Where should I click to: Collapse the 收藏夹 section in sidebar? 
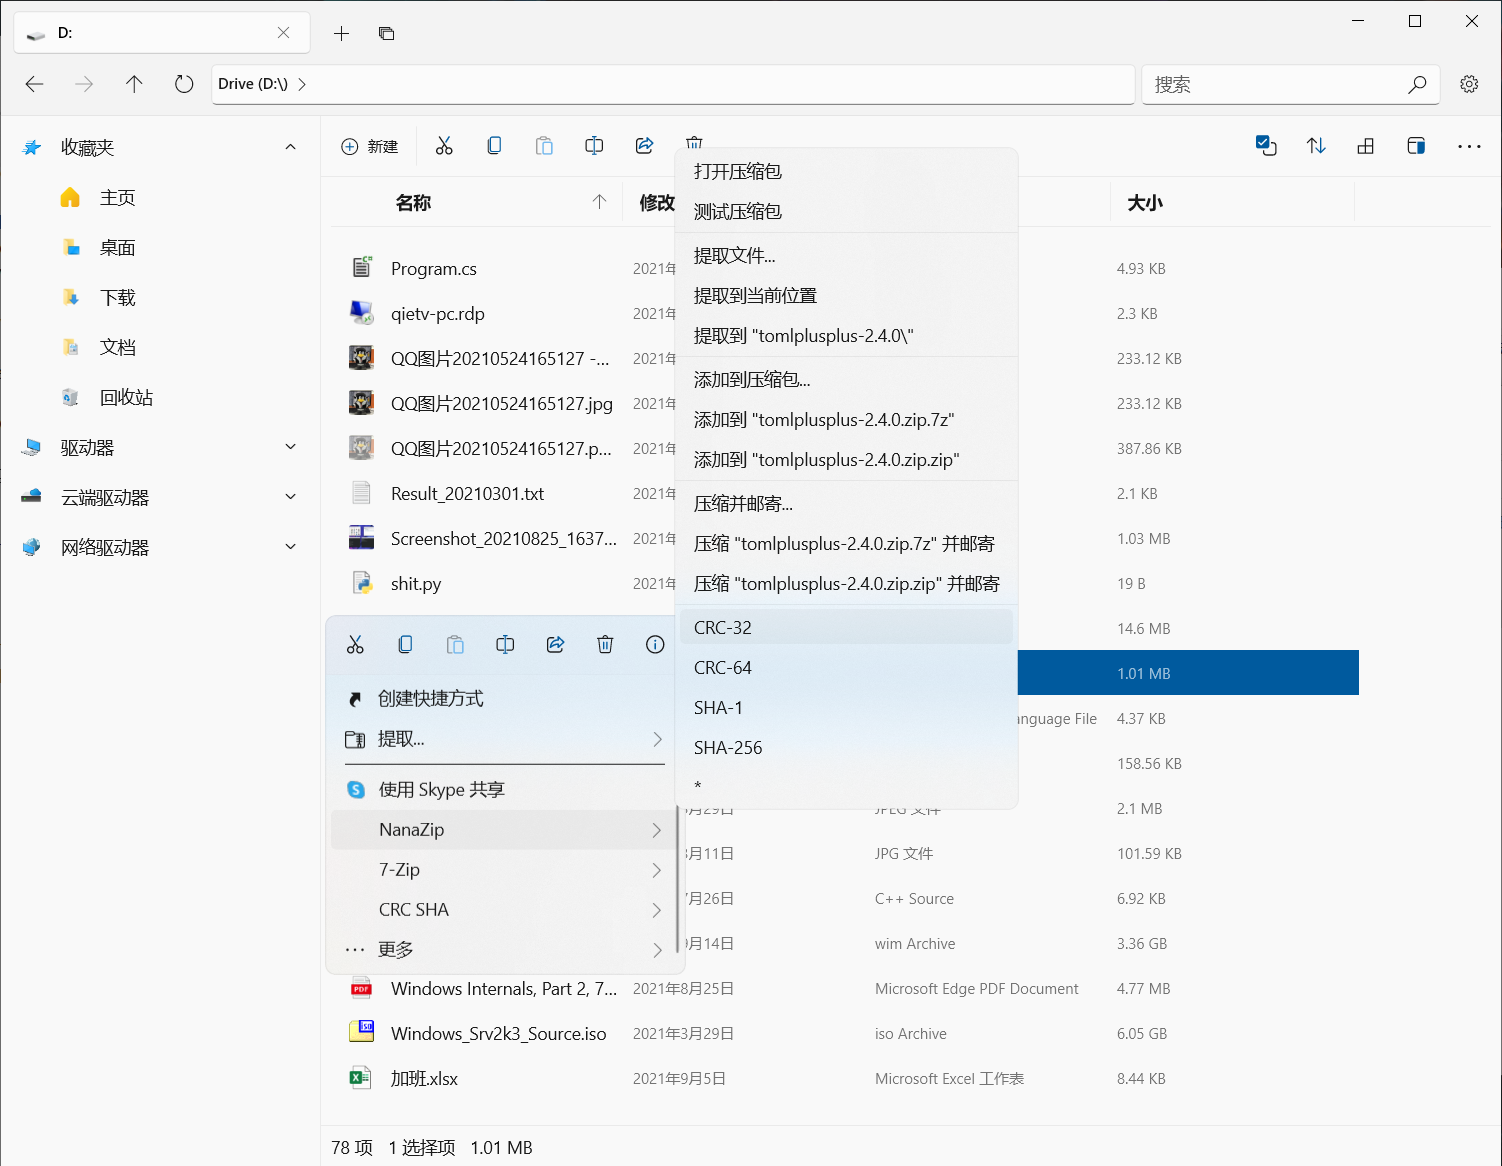coord(290,147)
